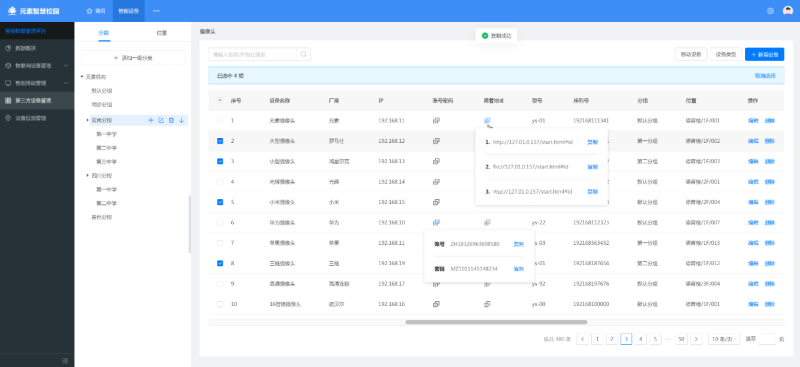This screenshot has height=367, width=800.
Task: Expand the 四川分校 tree node
Action: (87, 176)
